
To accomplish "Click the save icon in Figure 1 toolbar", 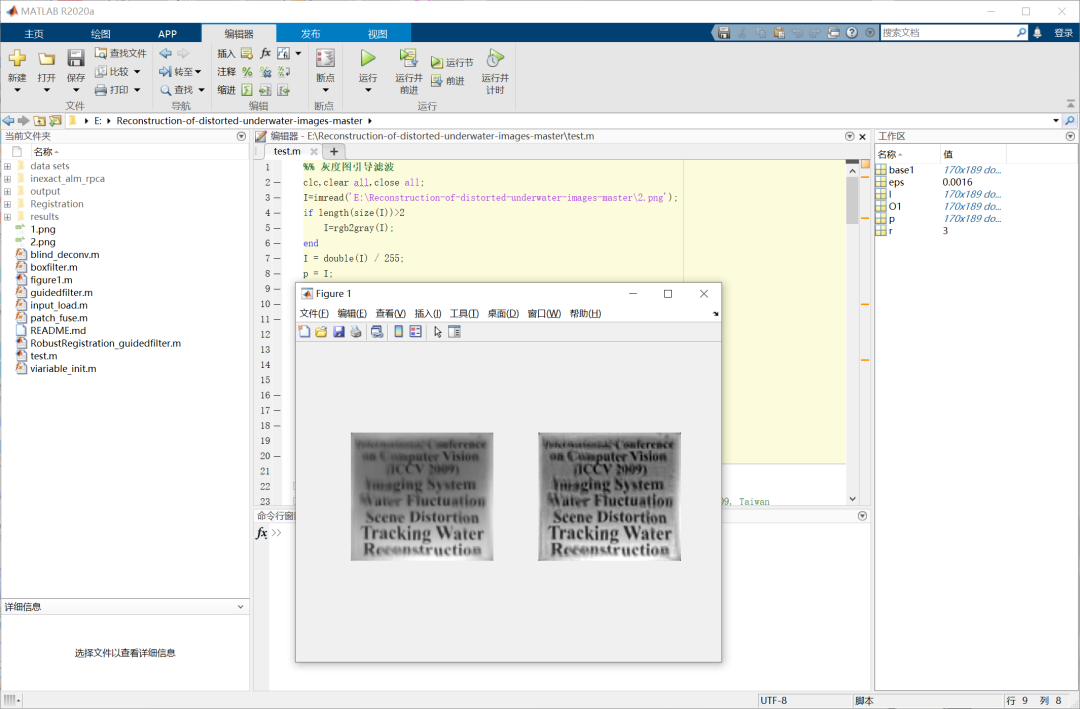I will point(338,332).
